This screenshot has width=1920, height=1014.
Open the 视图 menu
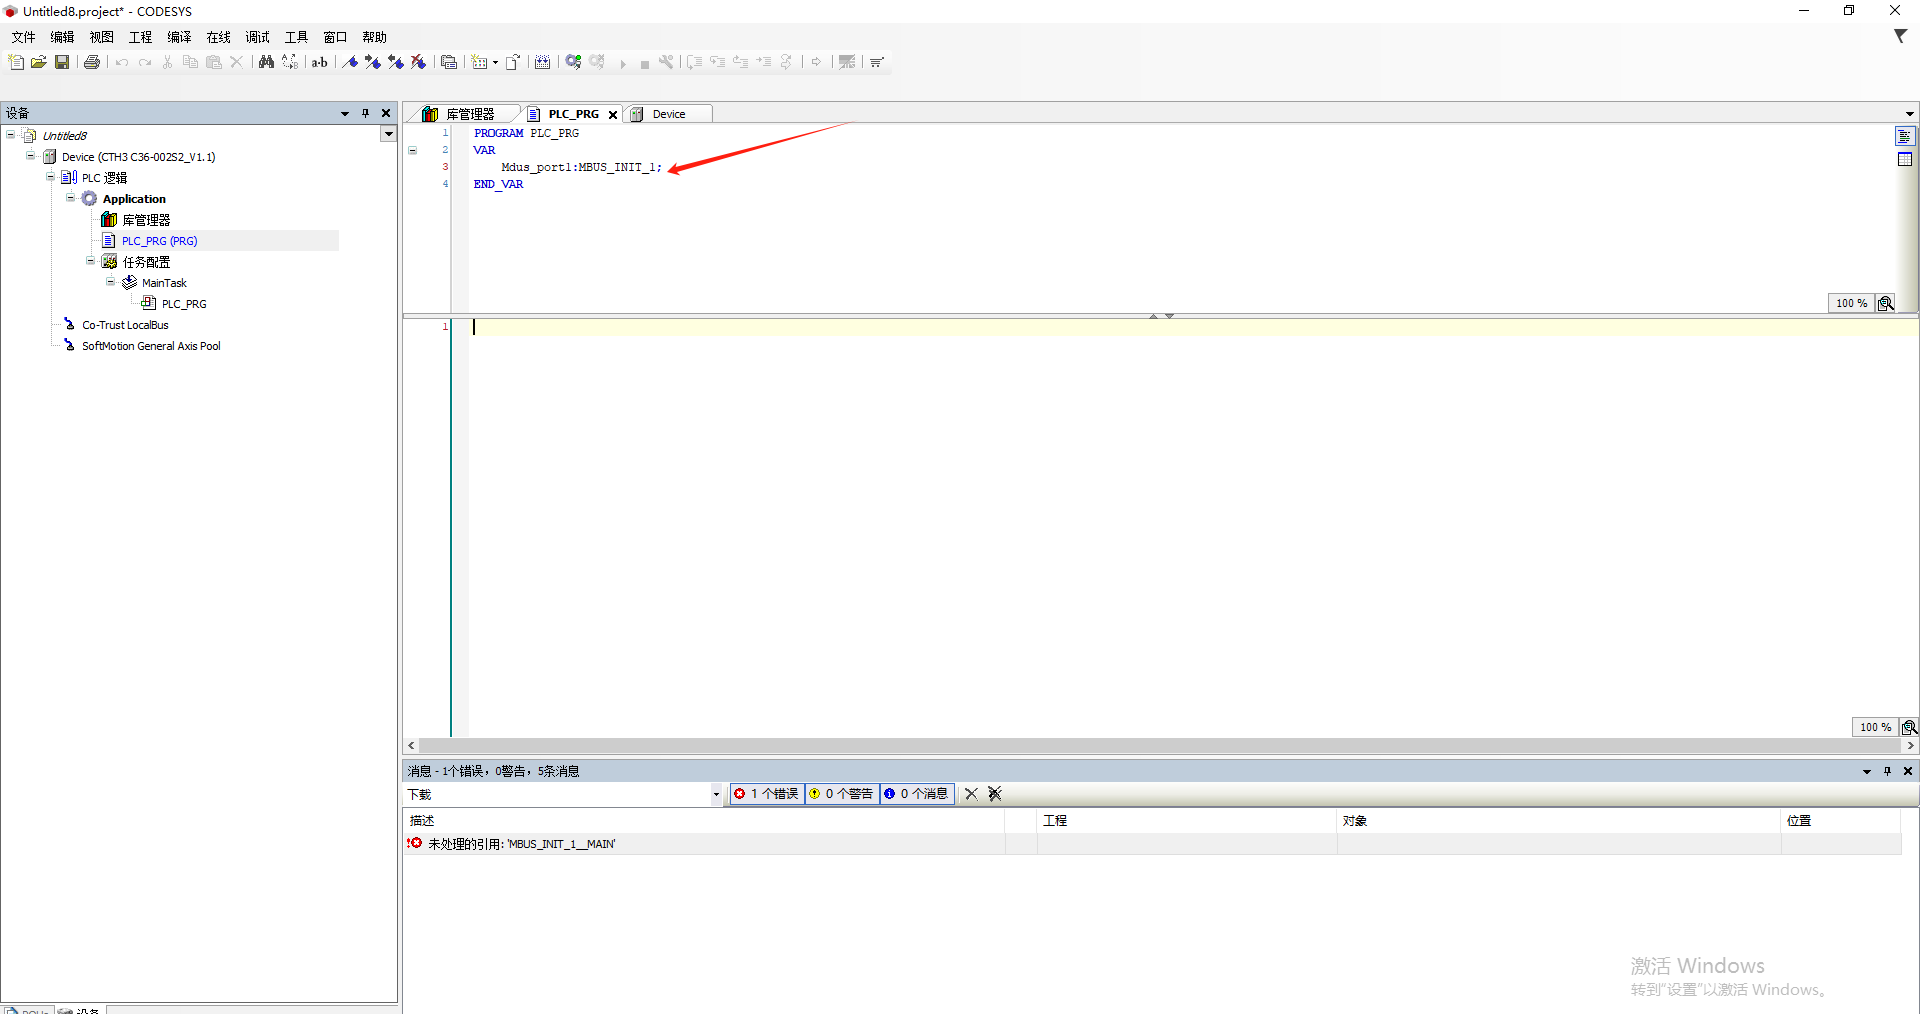coord(101,37)
